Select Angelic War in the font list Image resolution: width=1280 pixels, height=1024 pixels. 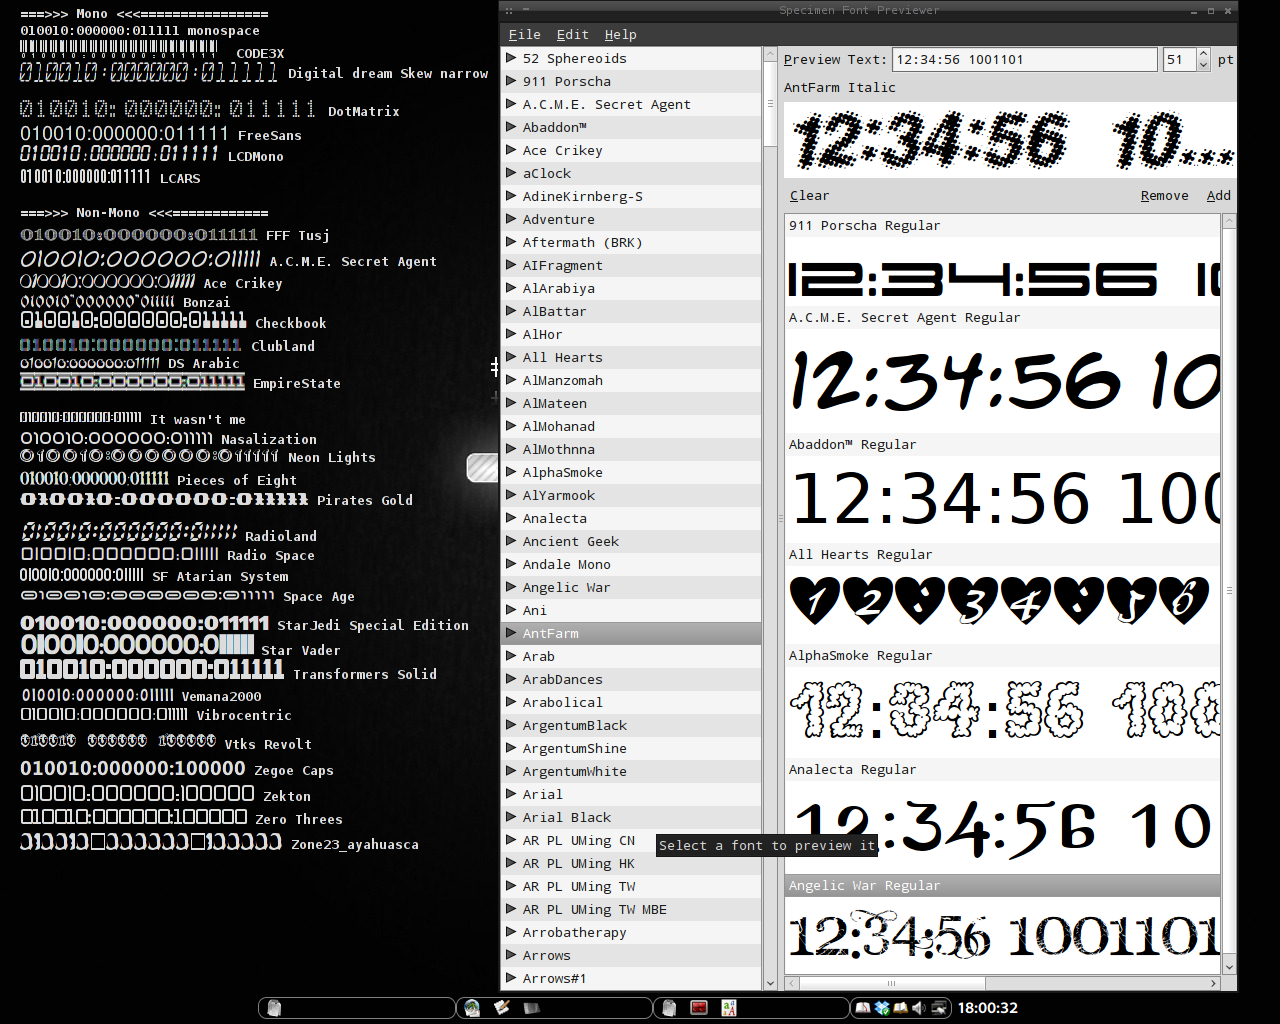(631, 587)
